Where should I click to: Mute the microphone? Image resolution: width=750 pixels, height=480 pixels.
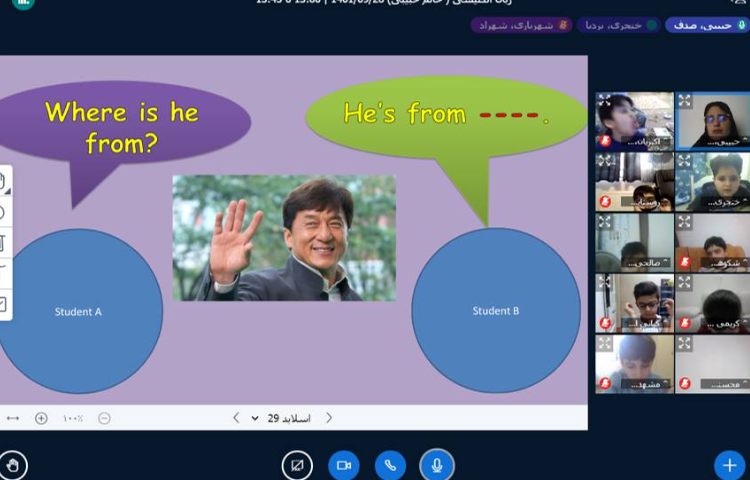pyautogui.click(x=436, y=465)
